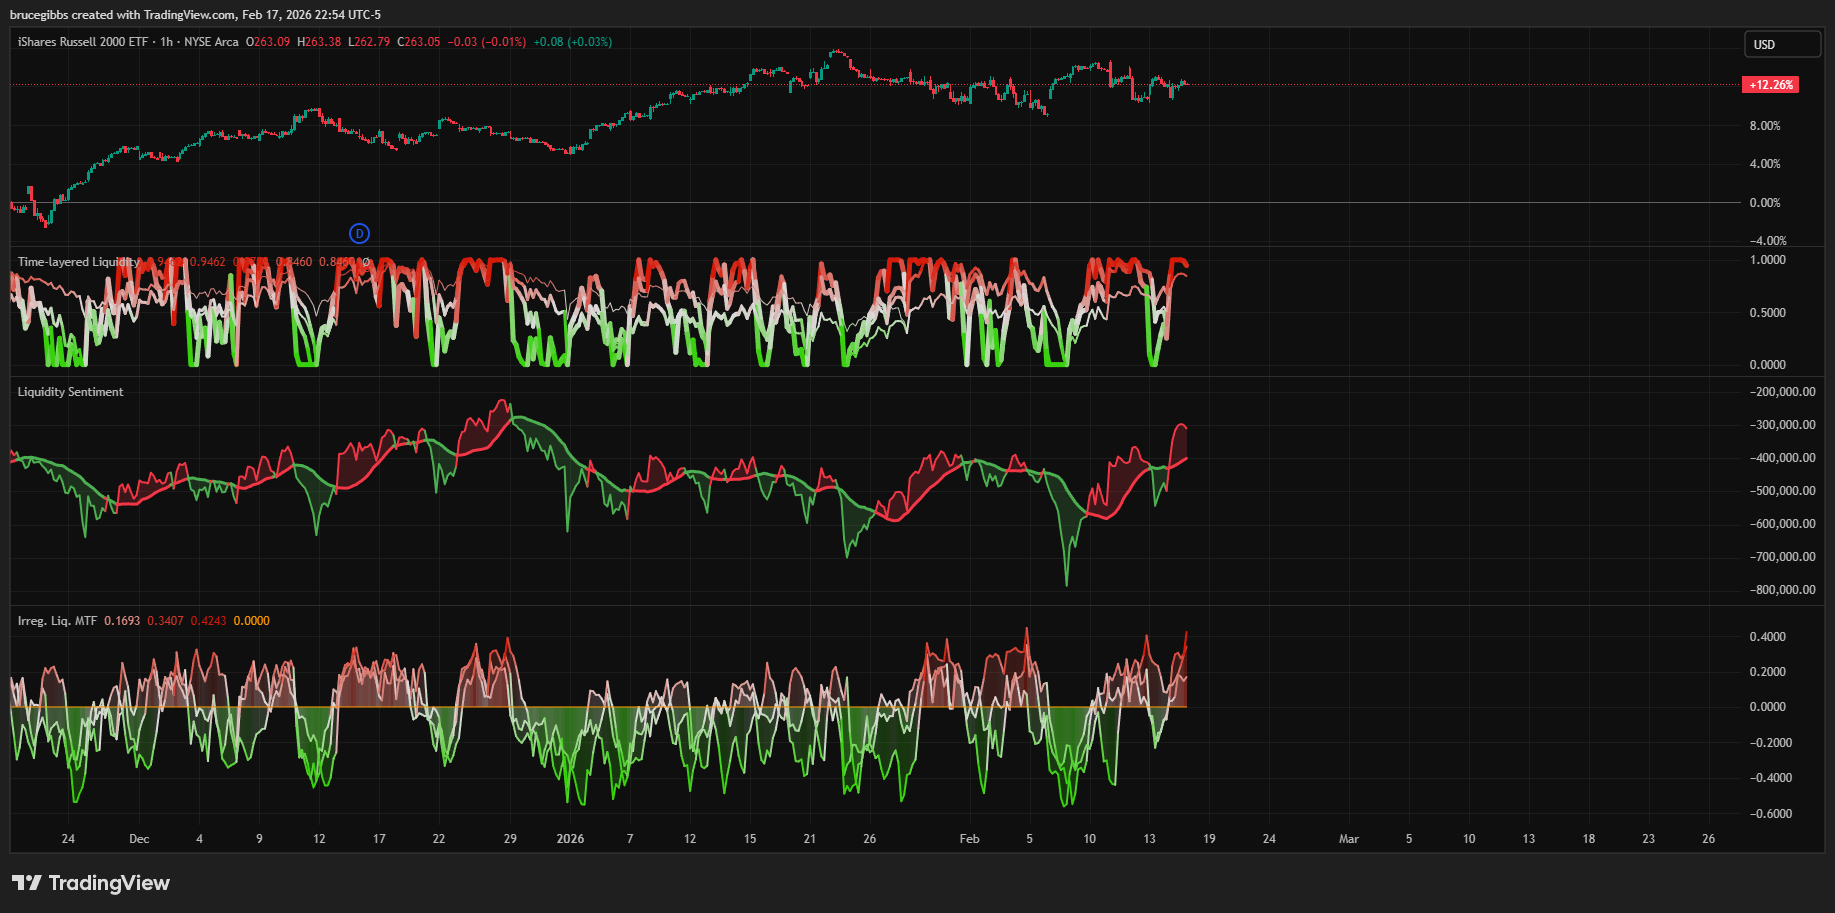
Task: Click the red +12.26% price label
Action: click(x=1770, y=85)
